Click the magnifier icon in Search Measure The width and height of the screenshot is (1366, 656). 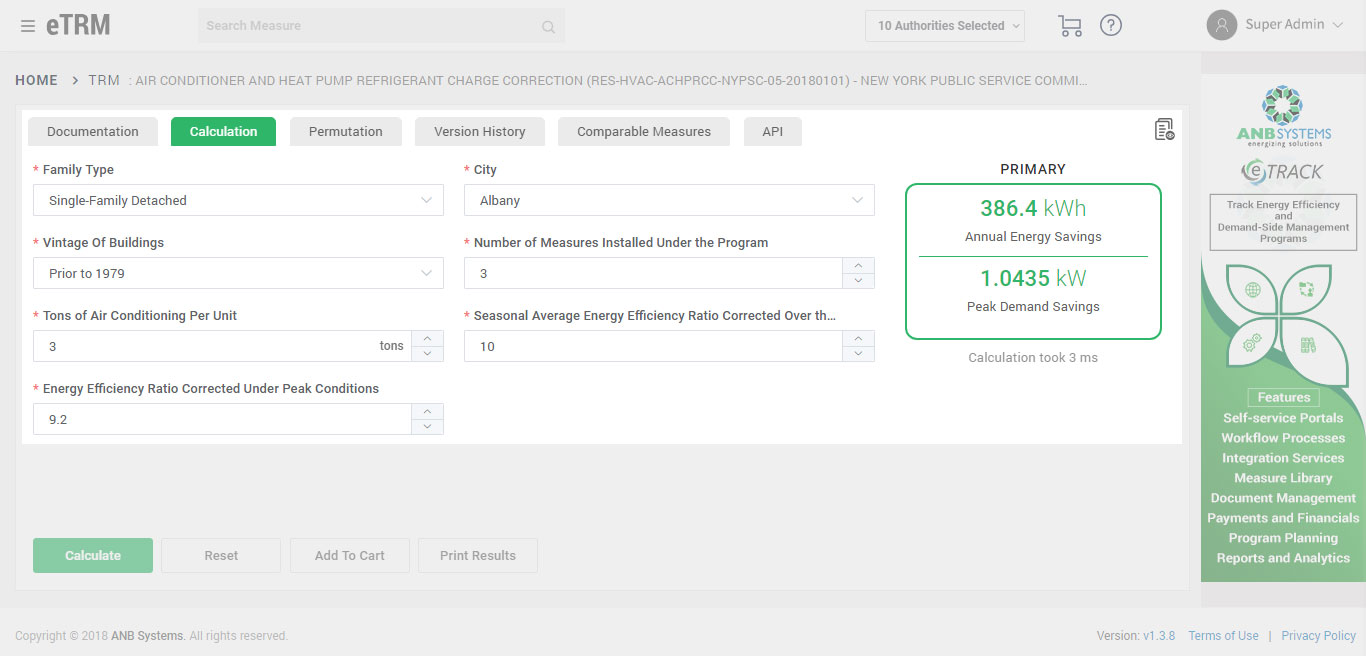point(548,26)
